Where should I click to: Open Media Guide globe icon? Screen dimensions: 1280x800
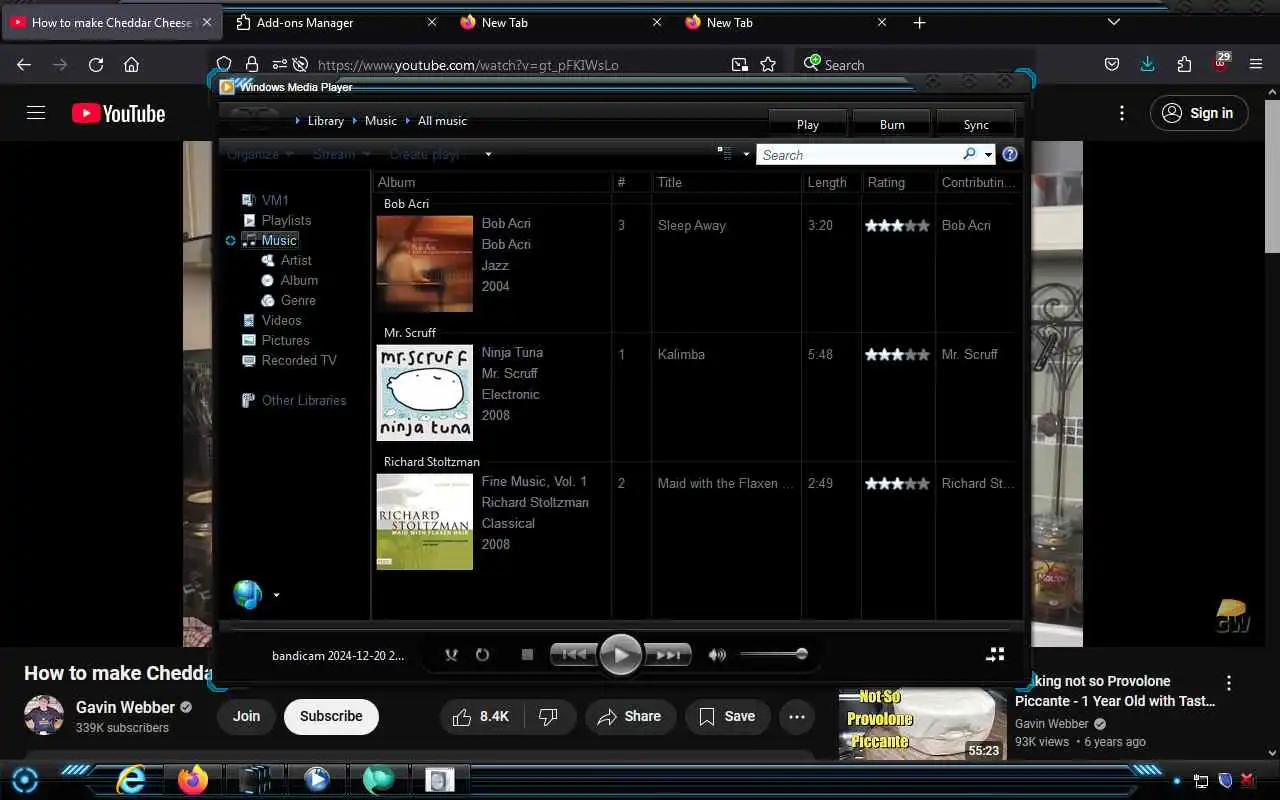pos(247,594)
